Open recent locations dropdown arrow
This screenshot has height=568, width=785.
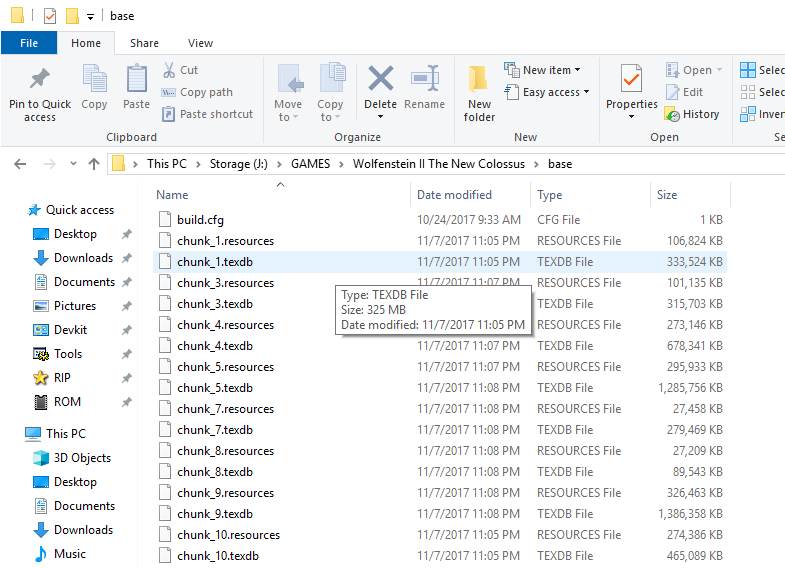(74, 164)
